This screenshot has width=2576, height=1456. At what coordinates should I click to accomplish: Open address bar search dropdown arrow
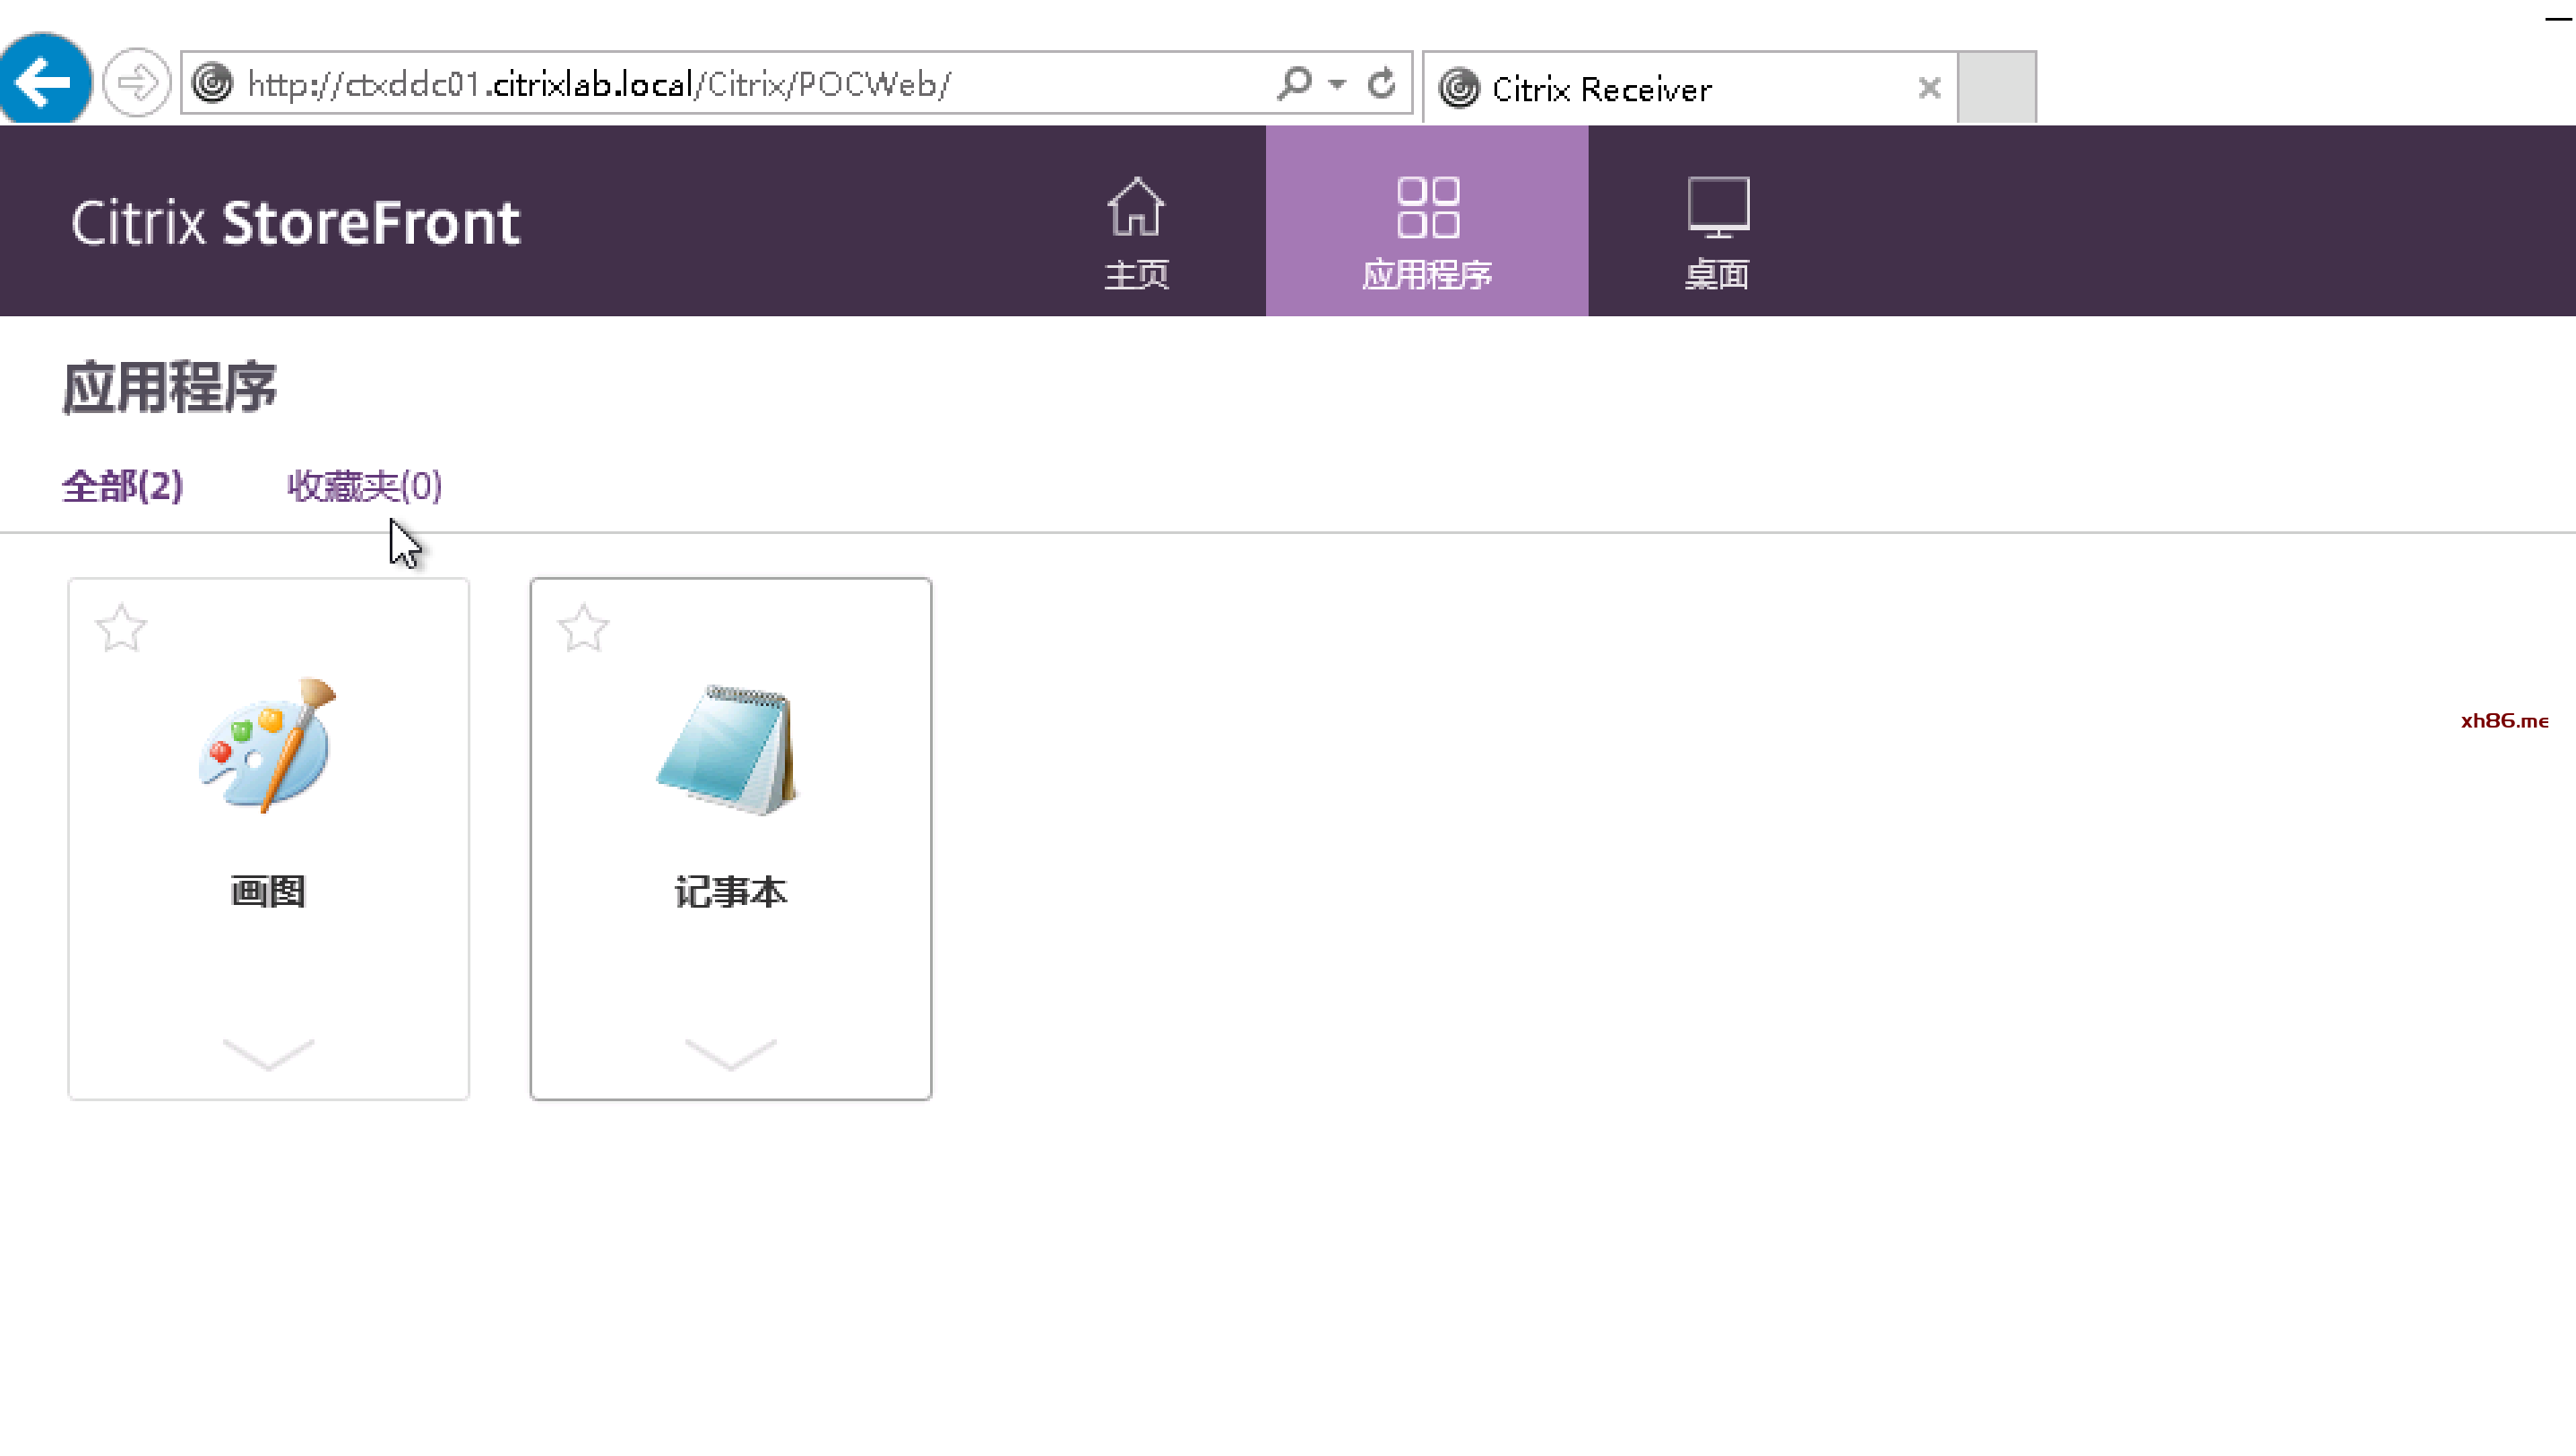pos(1337,84)
